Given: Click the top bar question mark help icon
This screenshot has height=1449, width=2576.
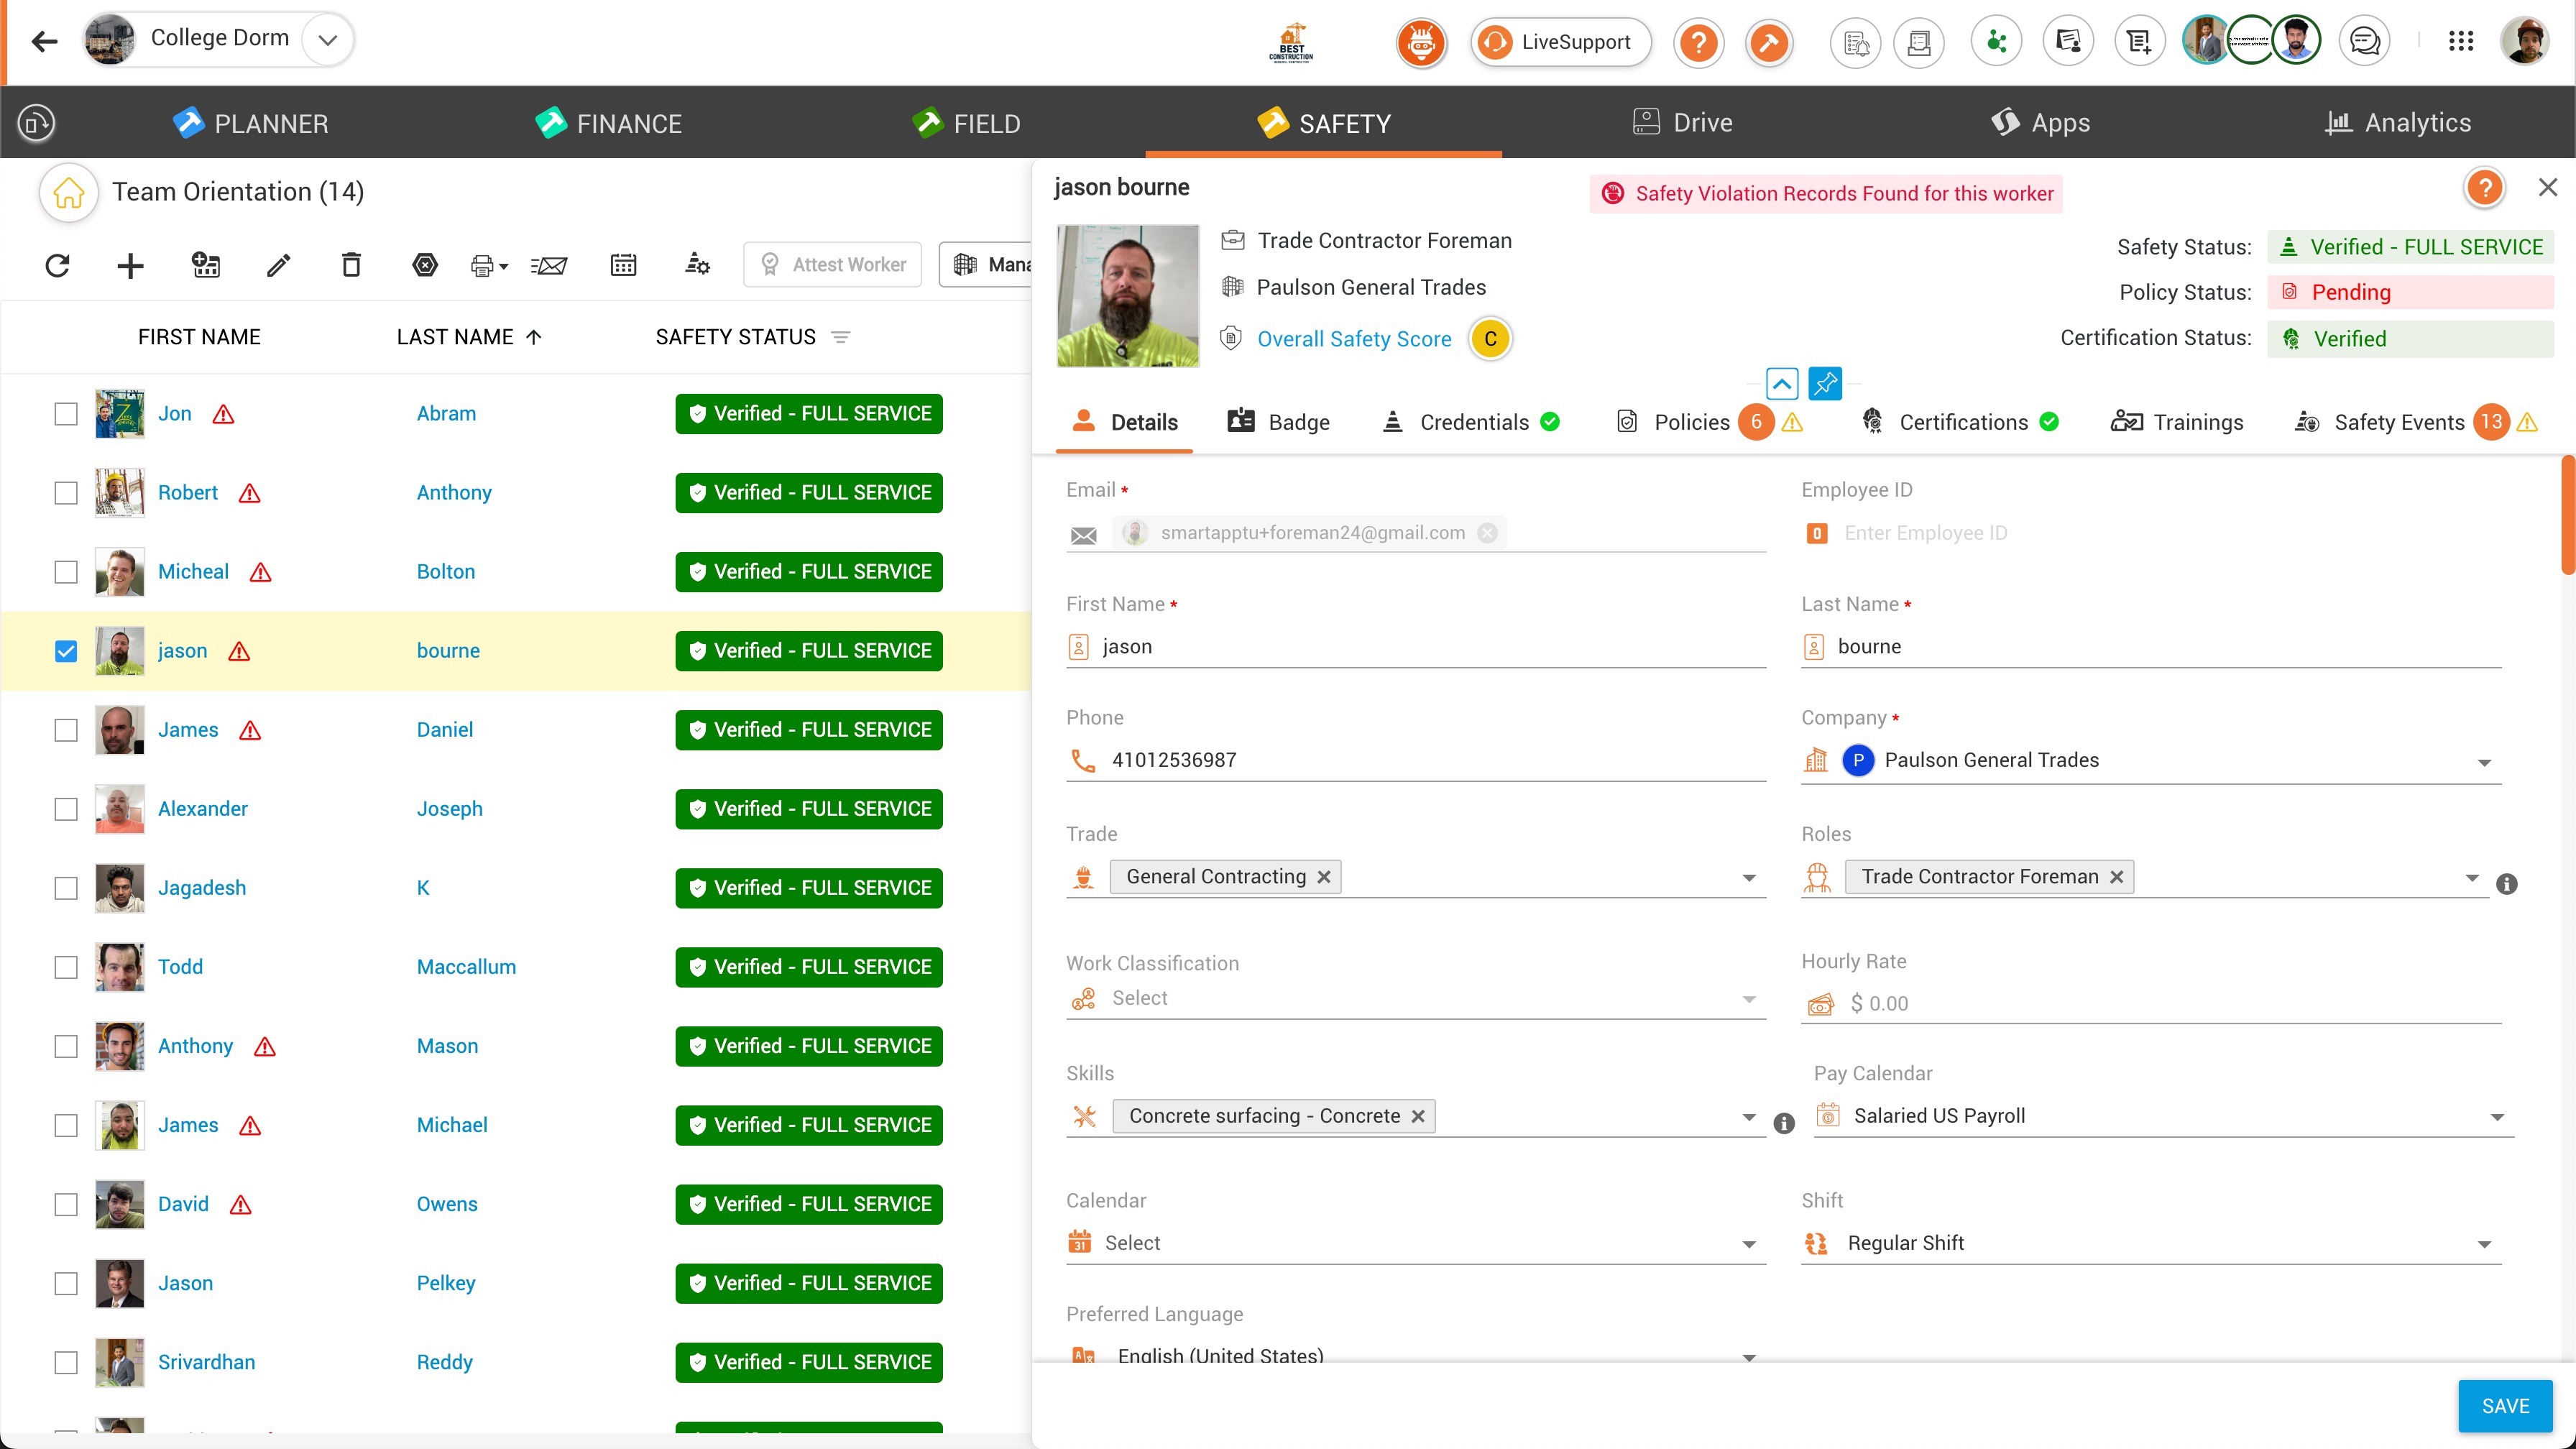Looking at the screenshot, I should pyautogui.click(x=1698, y=42).
